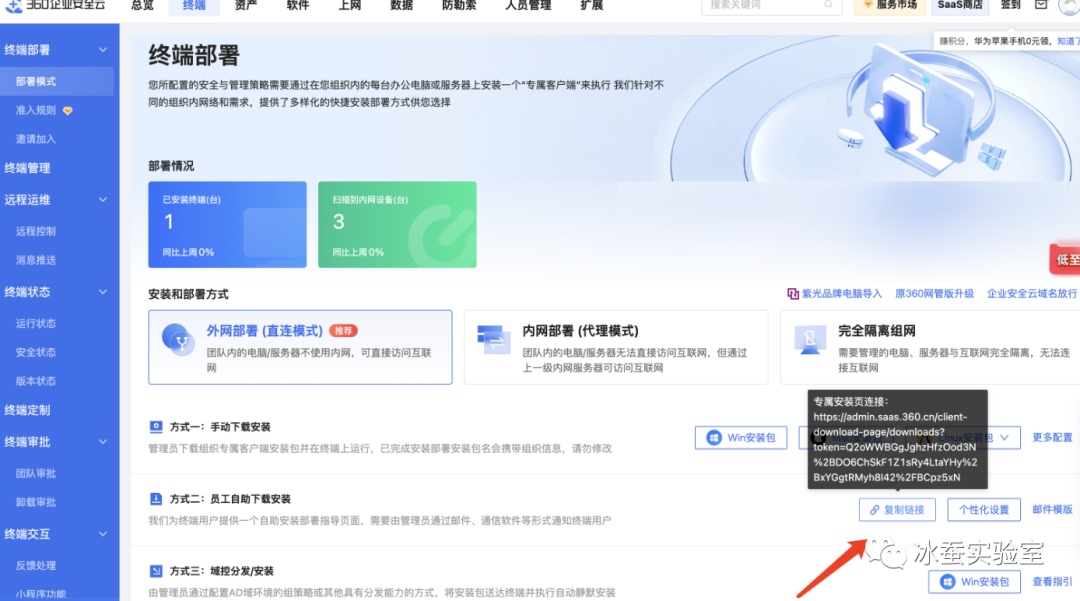Click the chain link icon in 复制链接
Screen dimensions: 1080x601
point(874,509)
